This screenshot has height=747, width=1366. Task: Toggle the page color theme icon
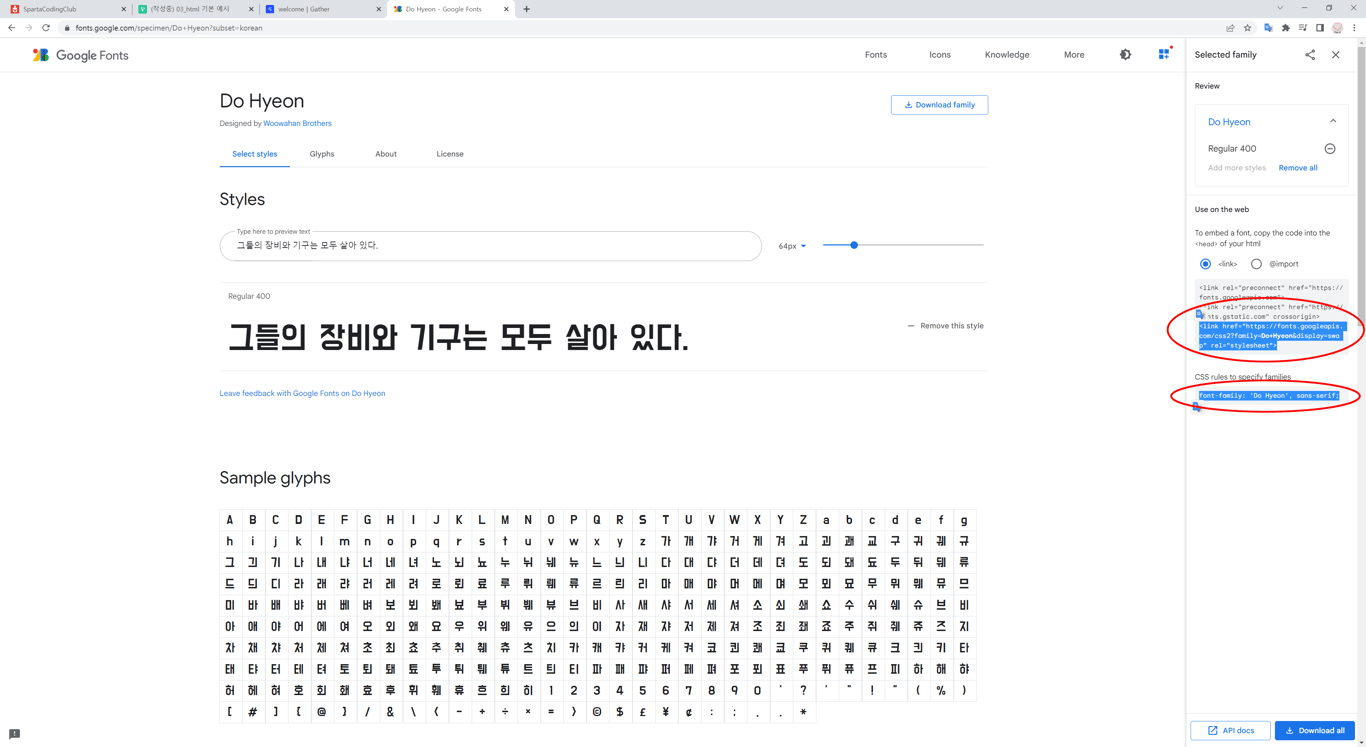pyautogui.click(x=1125, y=55)
